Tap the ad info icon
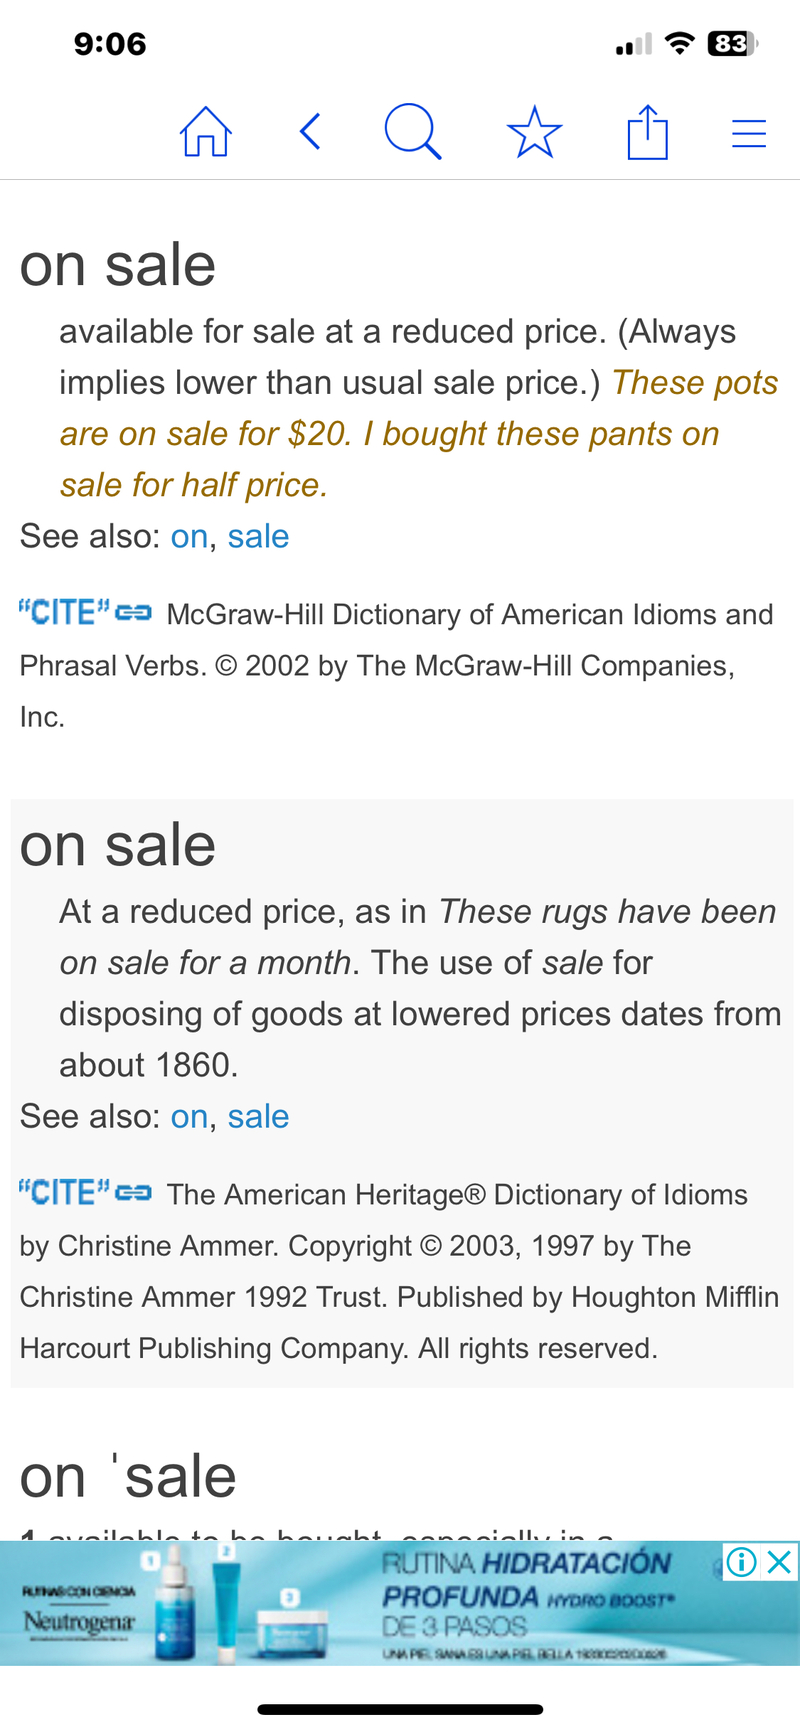Screen dimensions: 800x1732 click(741, 1562)
